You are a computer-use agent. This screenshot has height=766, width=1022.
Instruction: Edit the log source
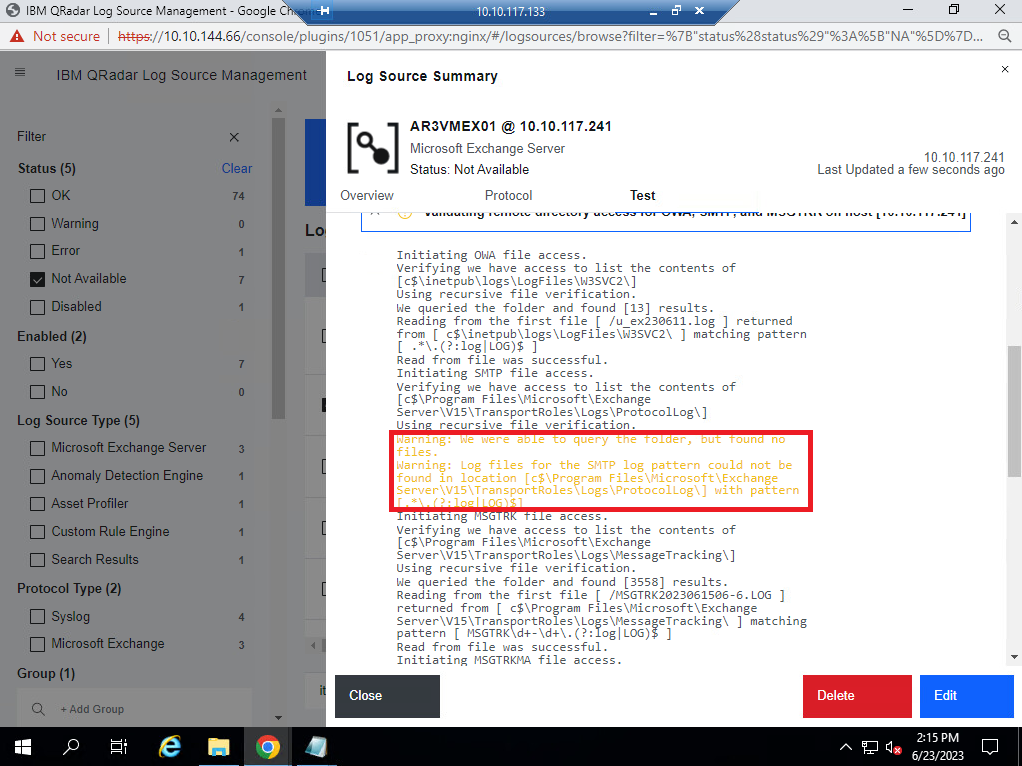click(967, 696)
